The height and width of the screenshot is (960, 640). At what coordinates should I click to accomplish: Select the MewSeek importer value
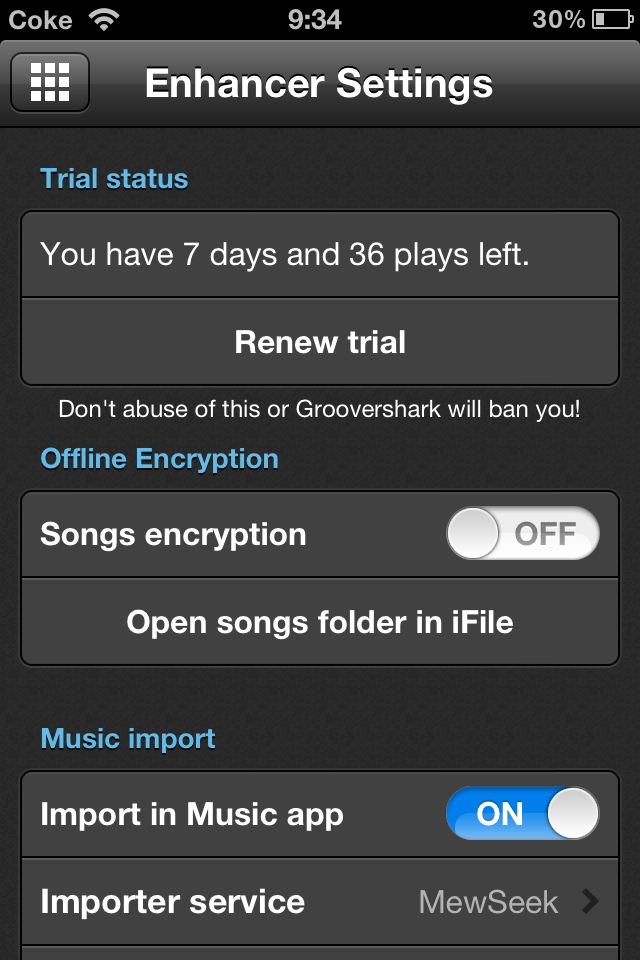[x=488, y=902]
